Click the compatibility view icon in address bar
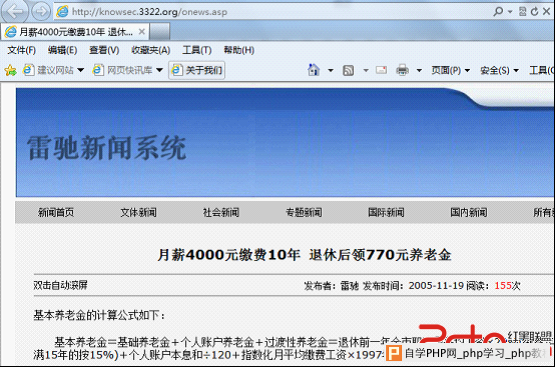555x367 pixels. (x=522, y=12)
